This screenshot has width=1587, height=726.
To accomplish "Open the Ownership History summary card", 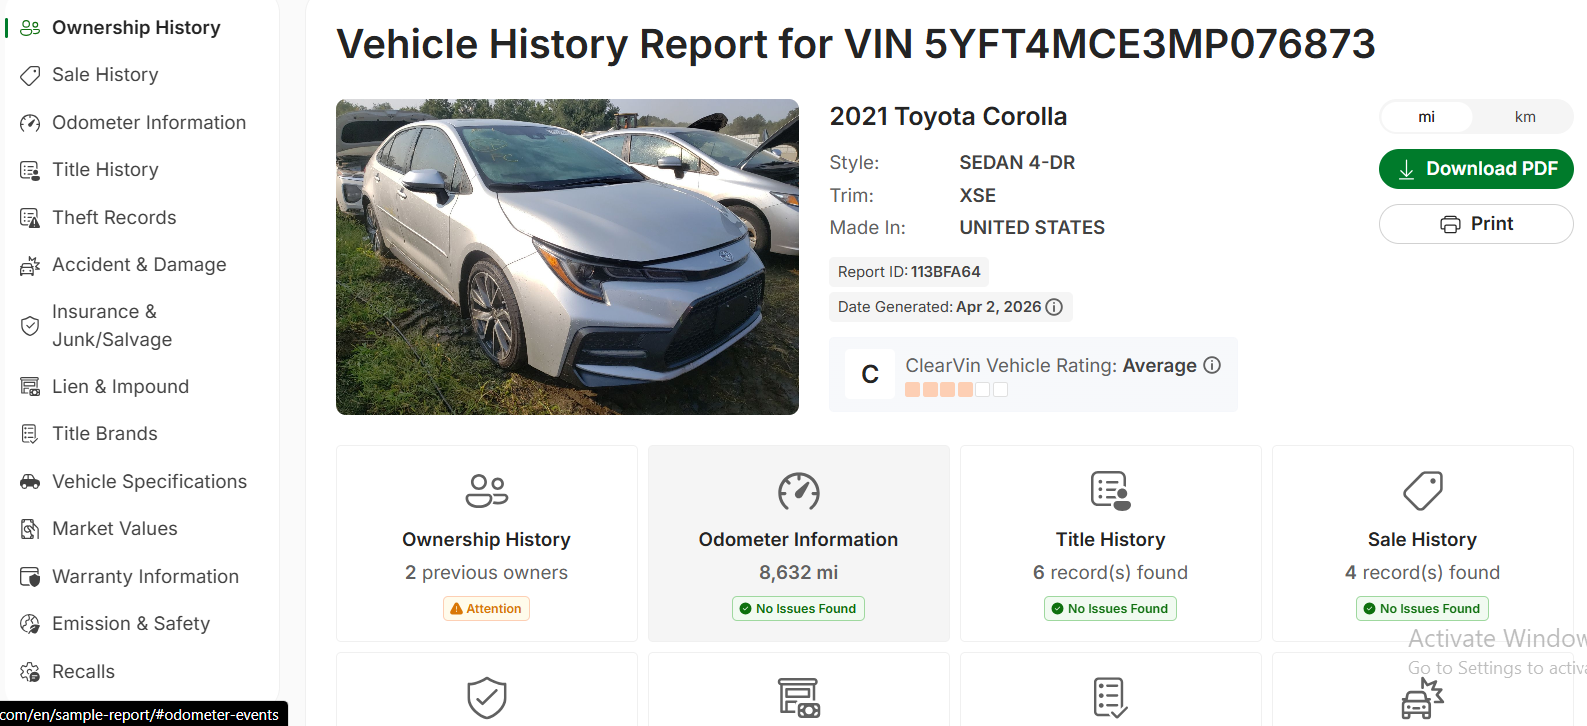I will pyautogui.click(x=487, y=543).
